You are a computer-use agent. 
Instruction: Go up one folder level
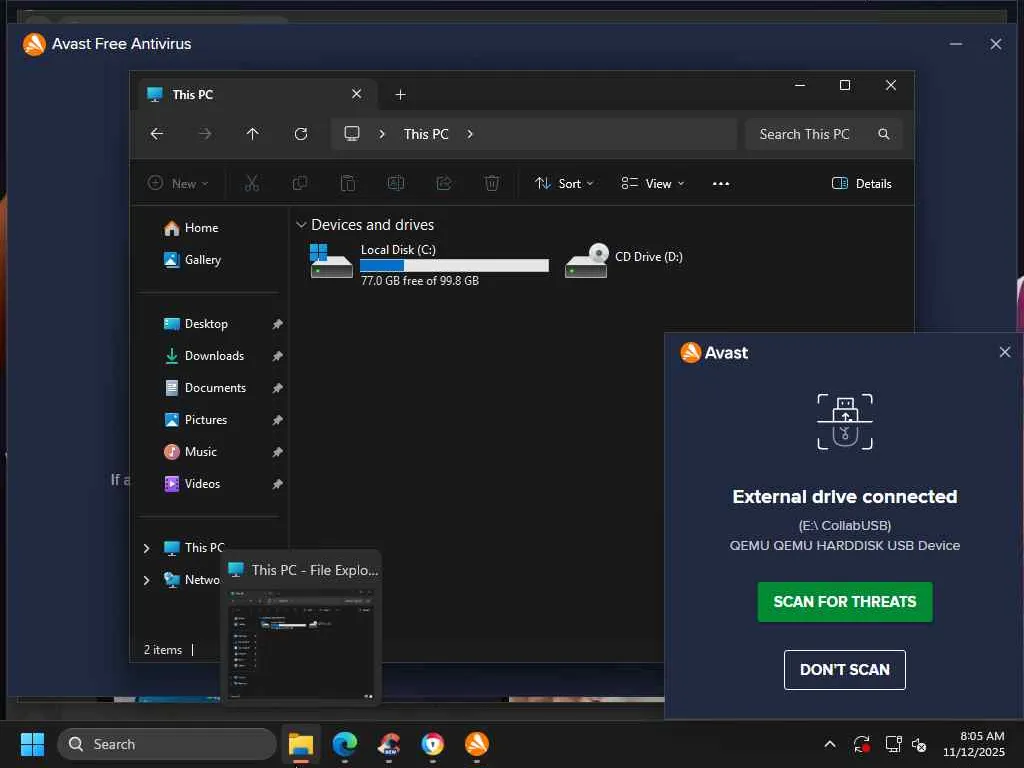(x=253, y=134)
